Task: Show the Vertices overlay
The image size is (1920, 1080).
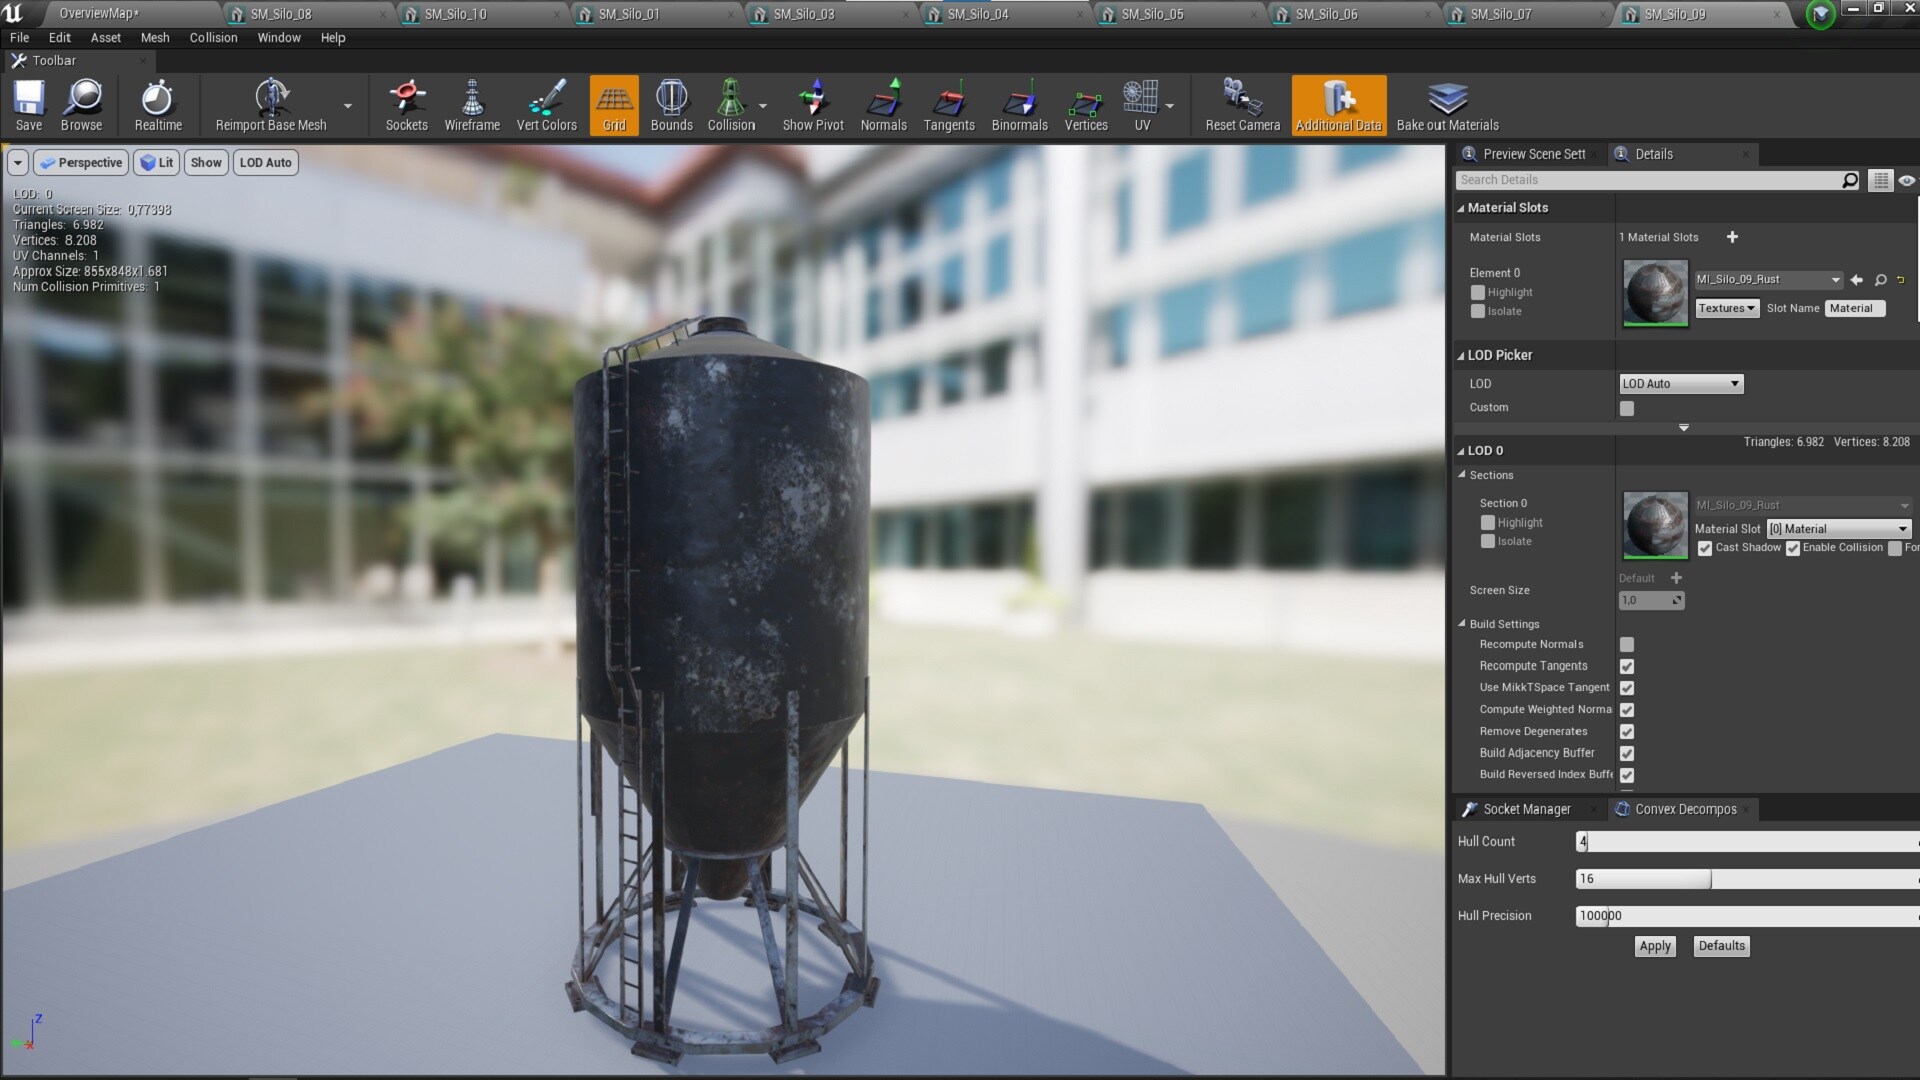Action: (1085, 105)
